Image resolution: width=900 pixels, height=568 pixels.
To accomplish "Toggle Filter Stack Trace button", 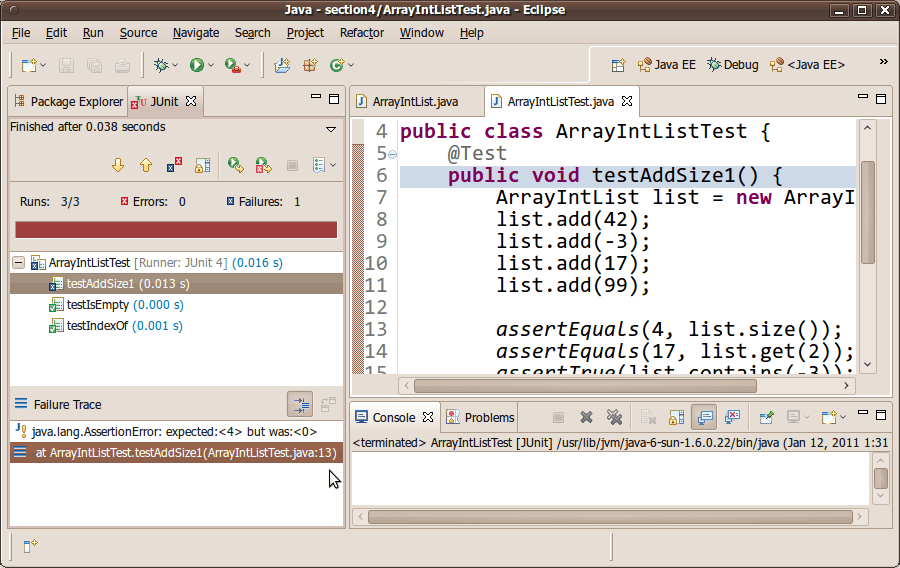I will [300, 404].
